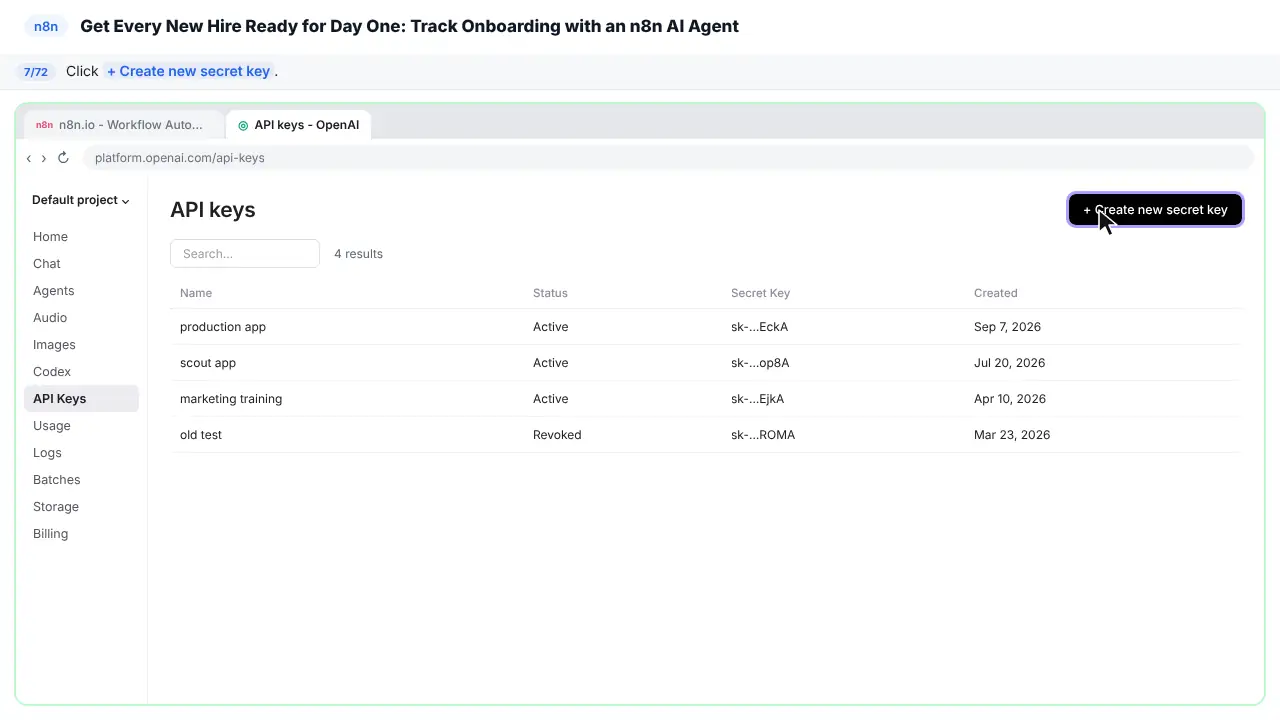
Task: Reload the page with the refresh icon
Action: (x=63, y=158)
